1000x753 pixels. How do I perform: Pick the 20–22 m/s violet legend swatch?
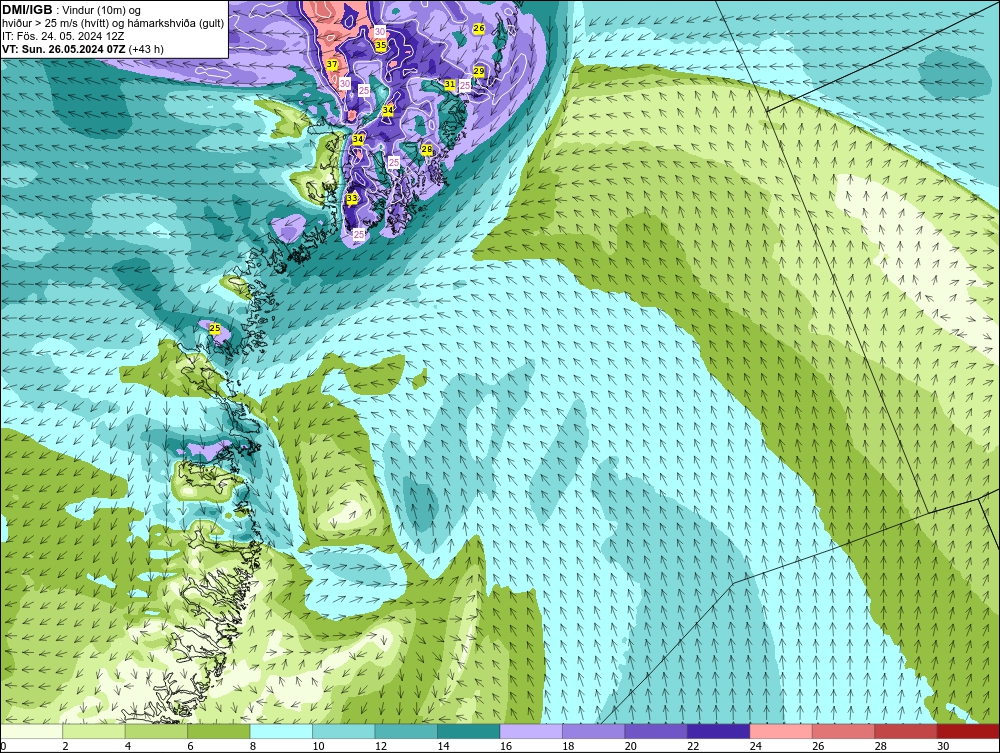point(656,731)
